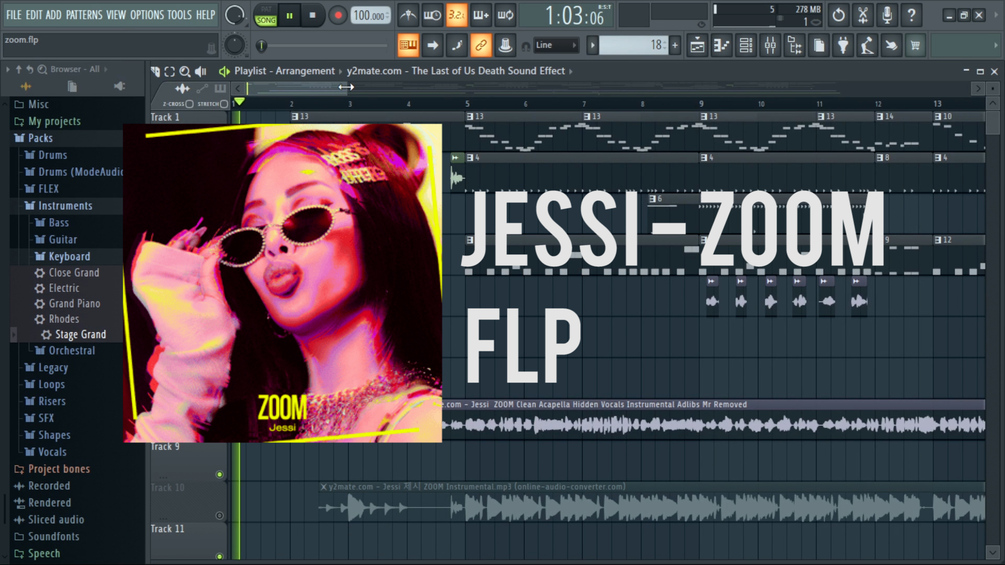The image size is (1005, 565).
Task: Open the FILE menu
Action: tap(13, 15)
